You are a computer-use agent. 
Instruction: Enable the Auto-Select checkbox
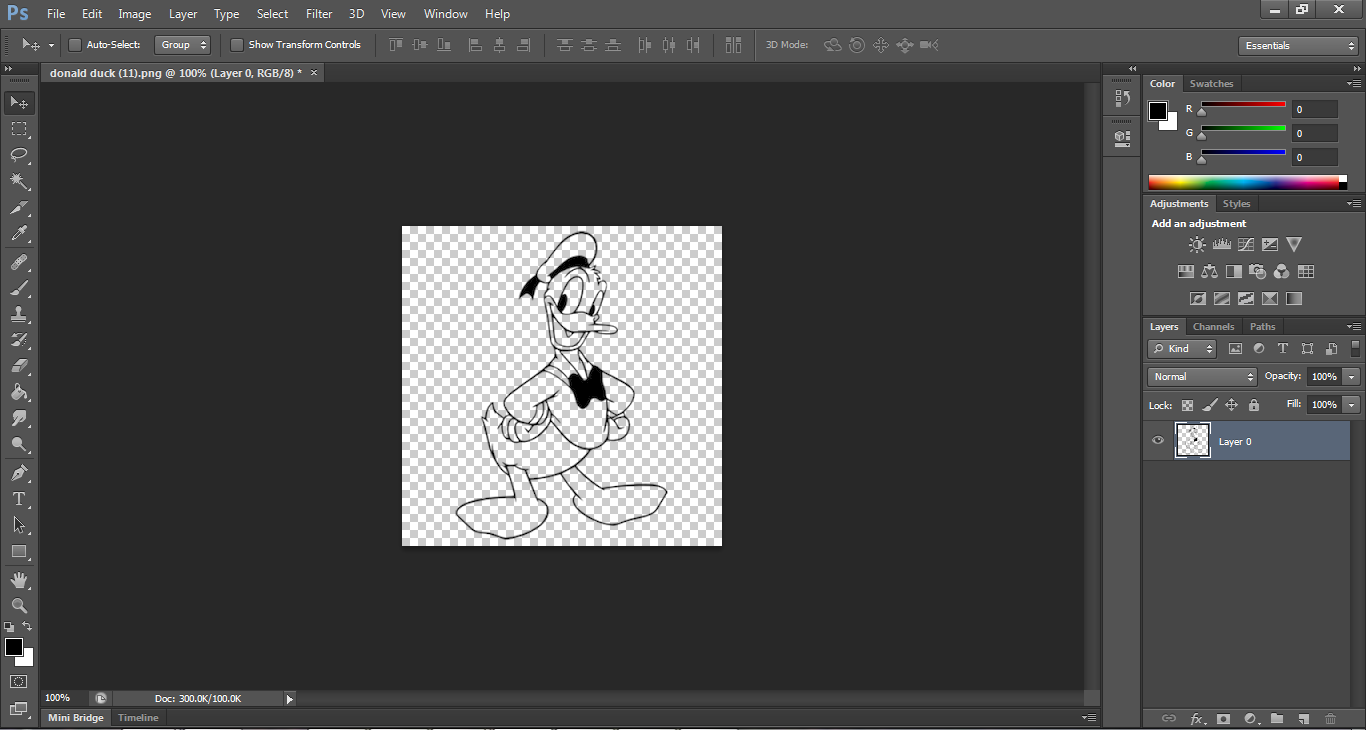point(74,45)
